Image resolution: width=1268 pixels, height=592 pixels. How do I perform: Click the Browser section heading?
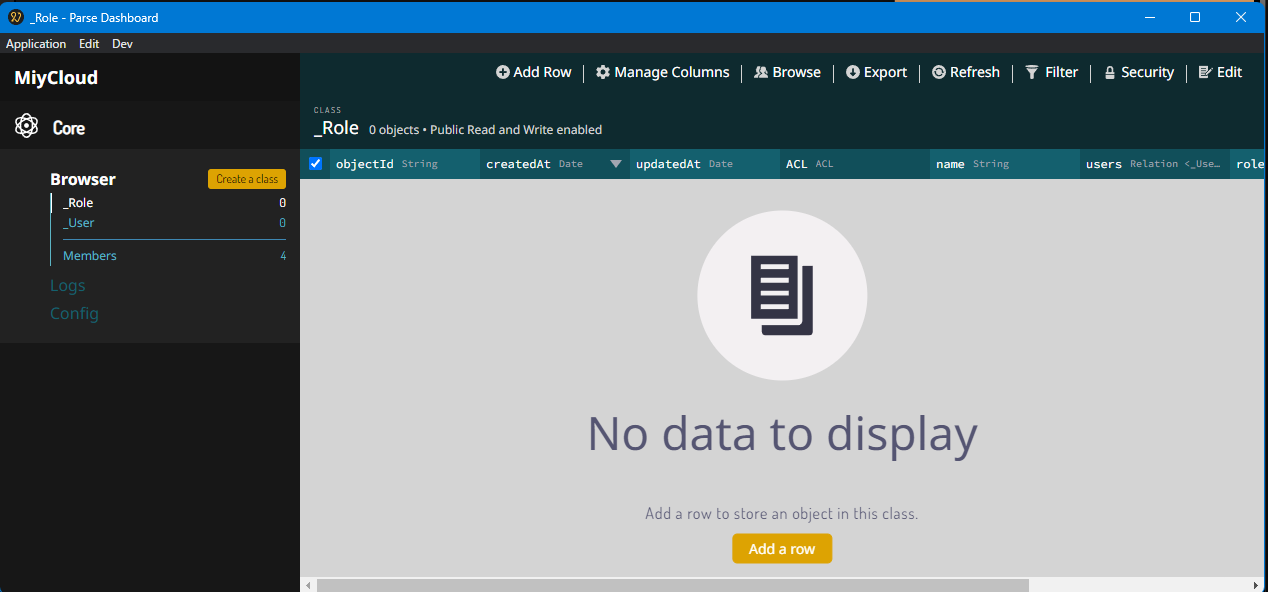(83, 179)
